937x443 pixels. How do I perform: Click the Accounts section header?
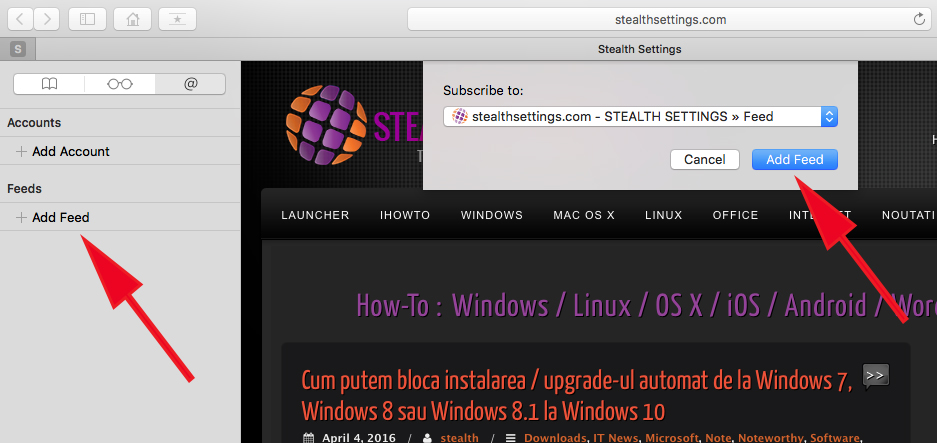pos(34,123)
